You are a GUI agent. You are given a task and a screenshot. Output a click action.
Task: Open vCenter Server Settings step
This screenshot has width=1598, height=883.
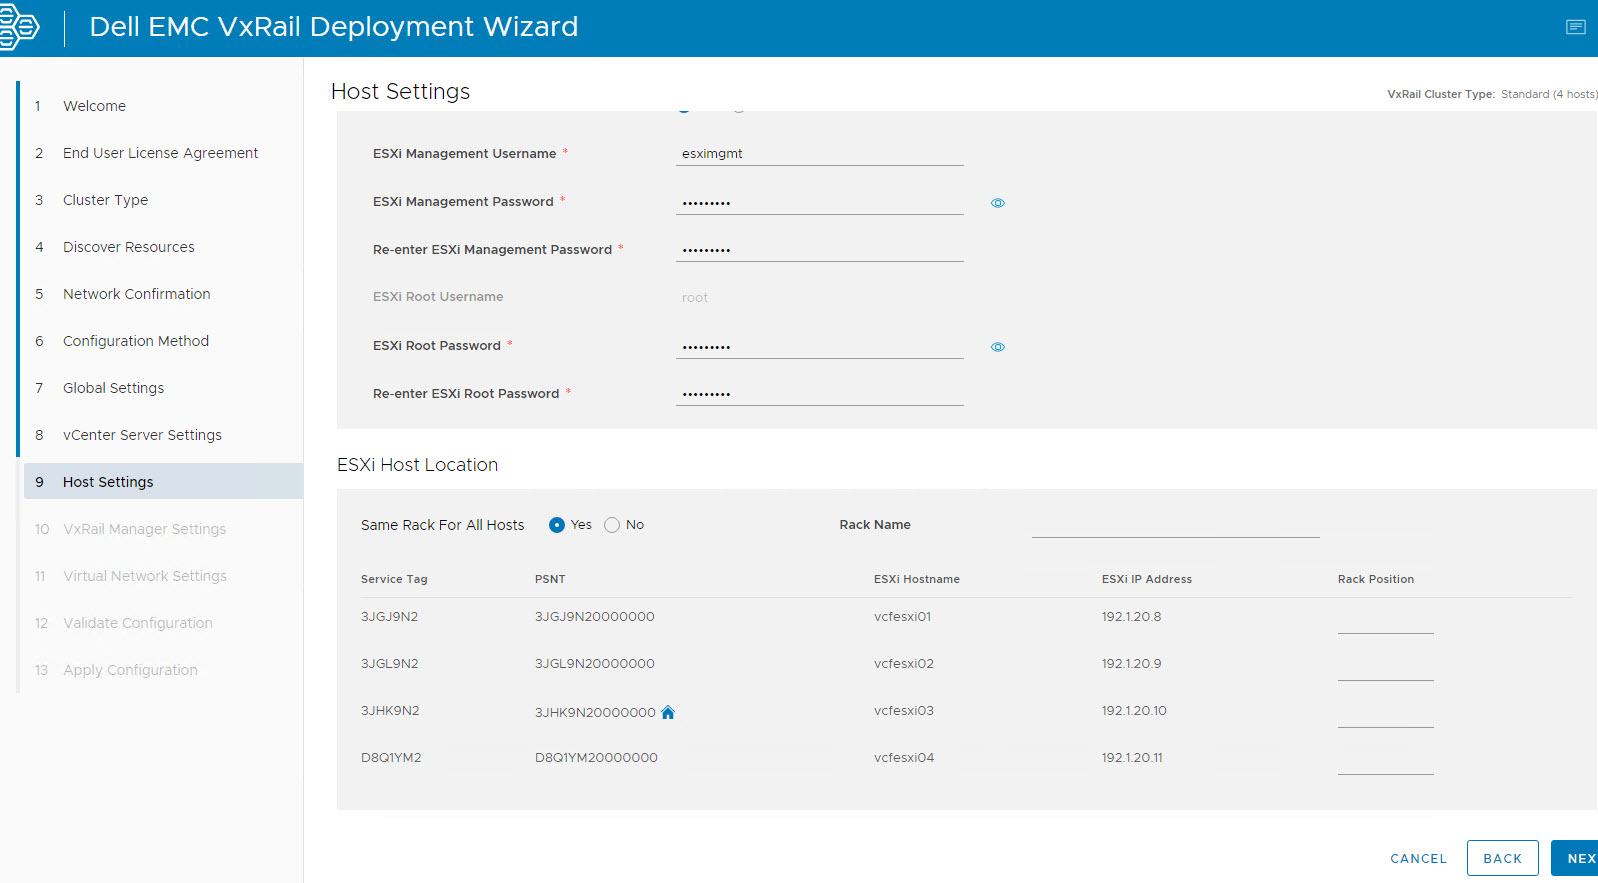pyautogui.click(x=142, y=435)
